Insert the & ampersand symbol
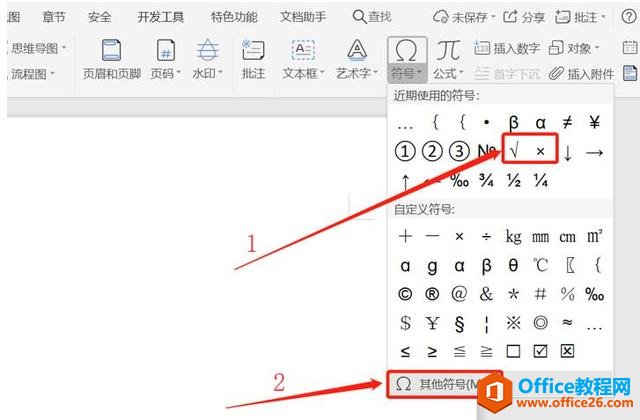This screenshot has height=420, width=640. pyautogui.click(x=486, y=294)
